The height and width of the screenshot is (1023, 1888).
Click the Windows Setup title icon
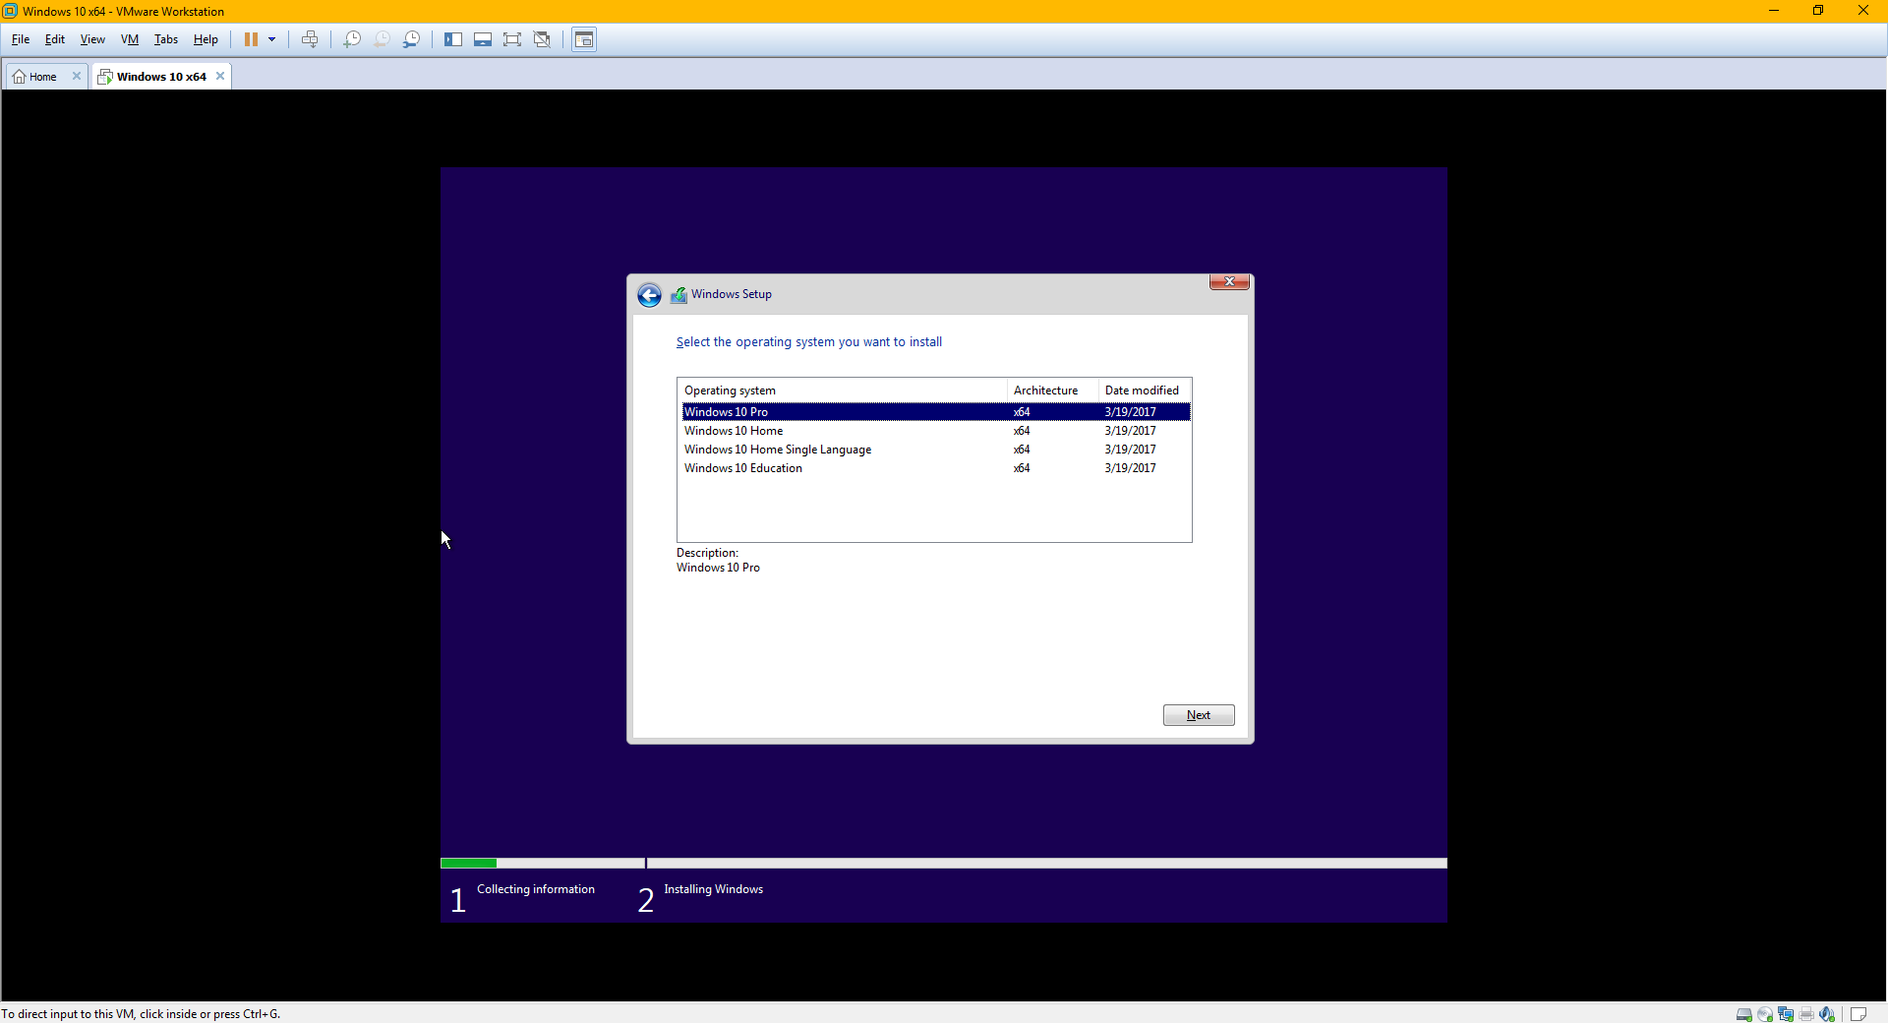click(679, 295)
